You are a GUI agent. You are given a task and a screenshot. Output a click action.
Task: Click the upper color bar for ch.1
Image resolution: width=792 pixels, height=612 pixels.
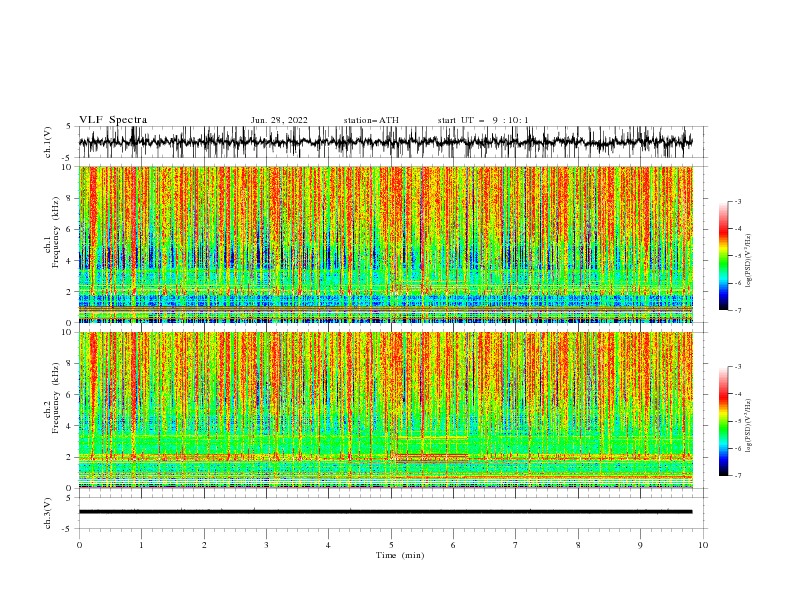pos(723,256)
